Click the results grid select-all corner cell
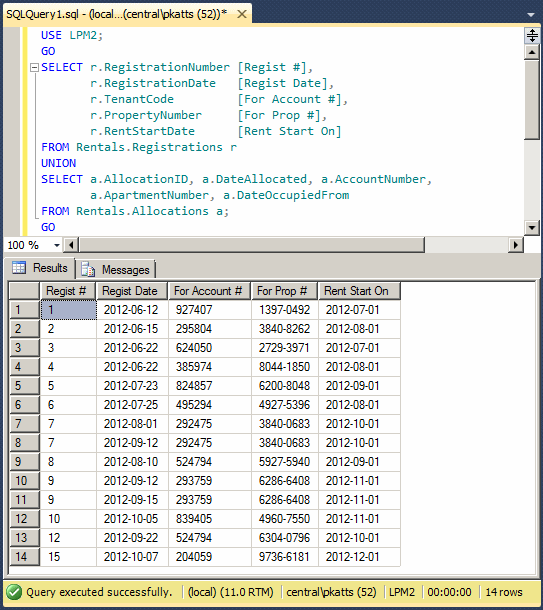This screenshot has height=610, width=543. 24,291
